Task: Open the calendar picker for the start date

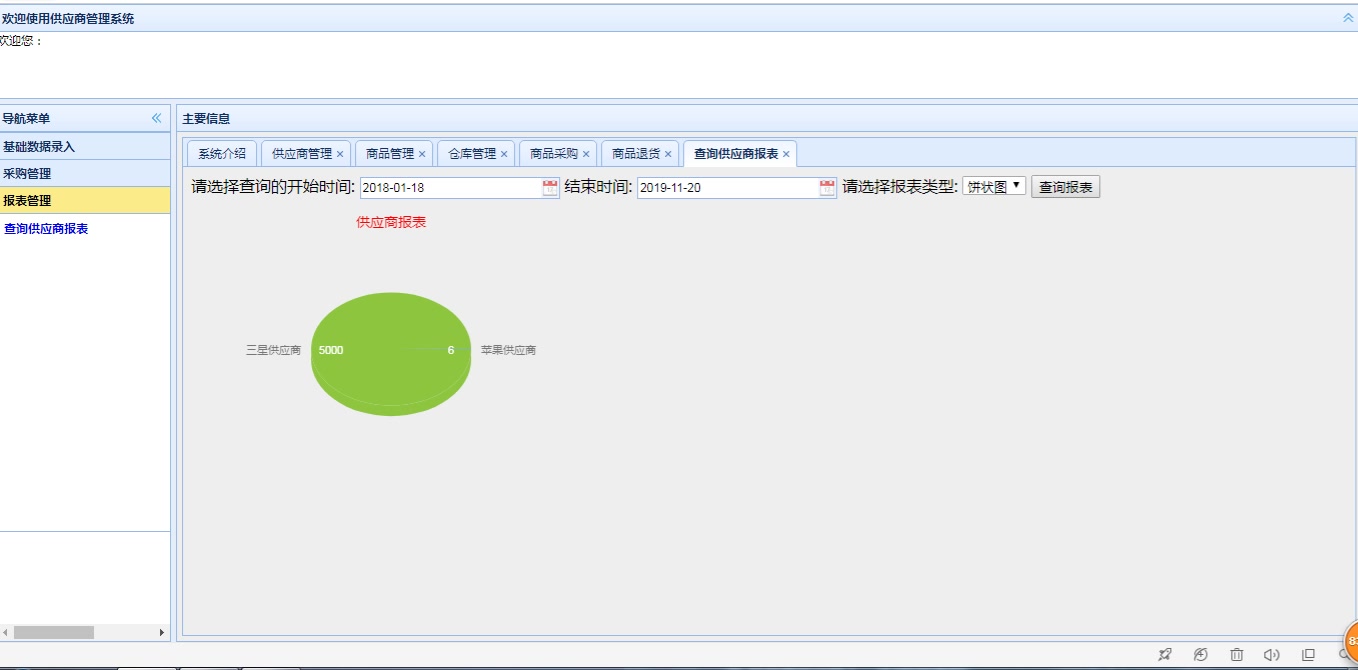Action: [x=549, y=186]
